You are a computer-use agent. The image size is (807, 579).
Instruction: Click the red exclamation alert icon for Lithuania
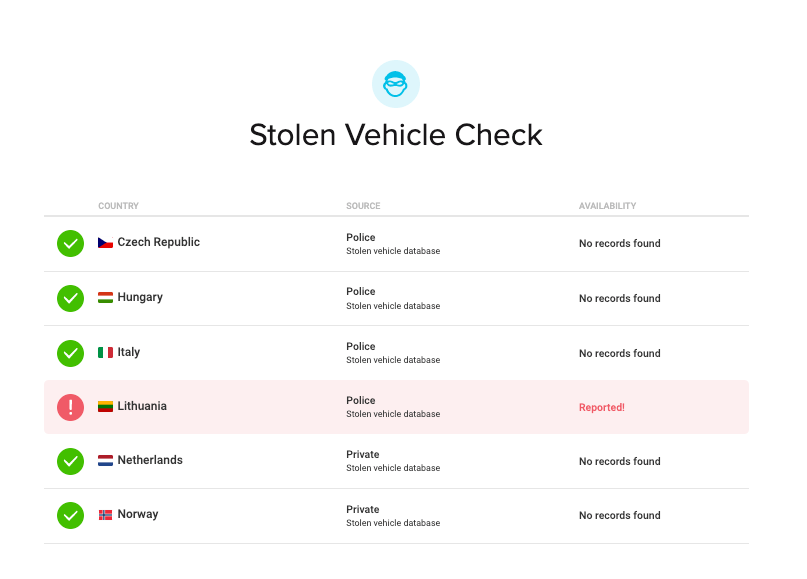tap(70, 407)
